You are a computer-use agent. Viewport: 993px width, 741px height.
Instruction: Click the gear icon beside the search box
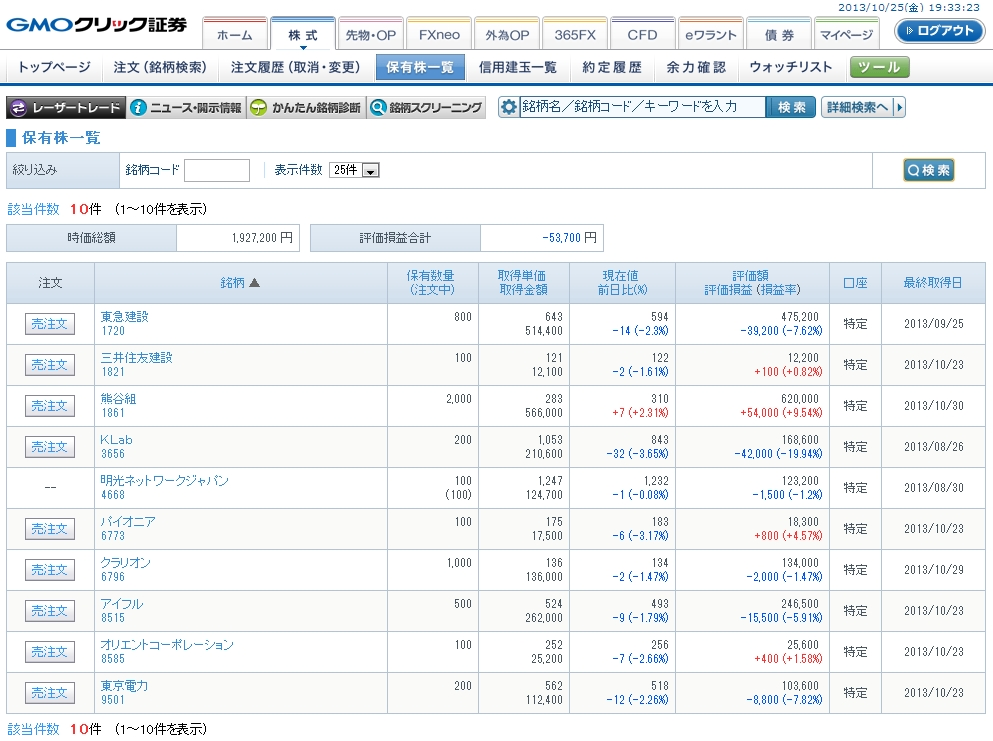click(x=509, y=107)
